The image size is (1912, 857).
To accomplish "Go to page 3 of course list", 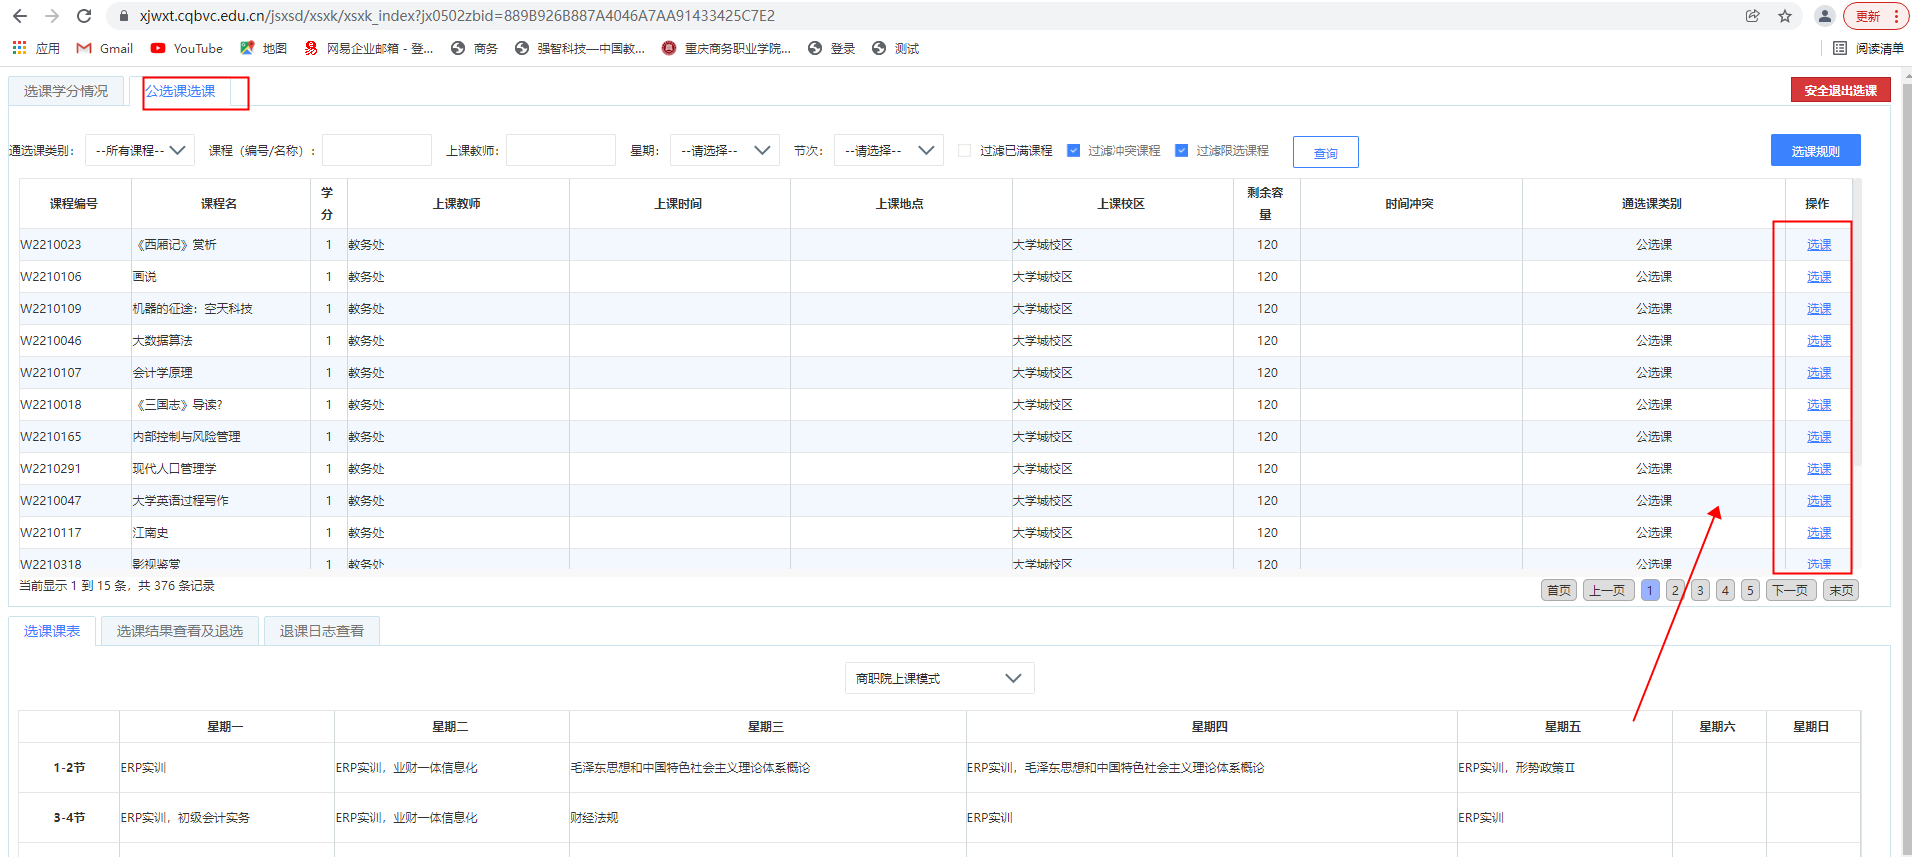I will (1700, 590).
